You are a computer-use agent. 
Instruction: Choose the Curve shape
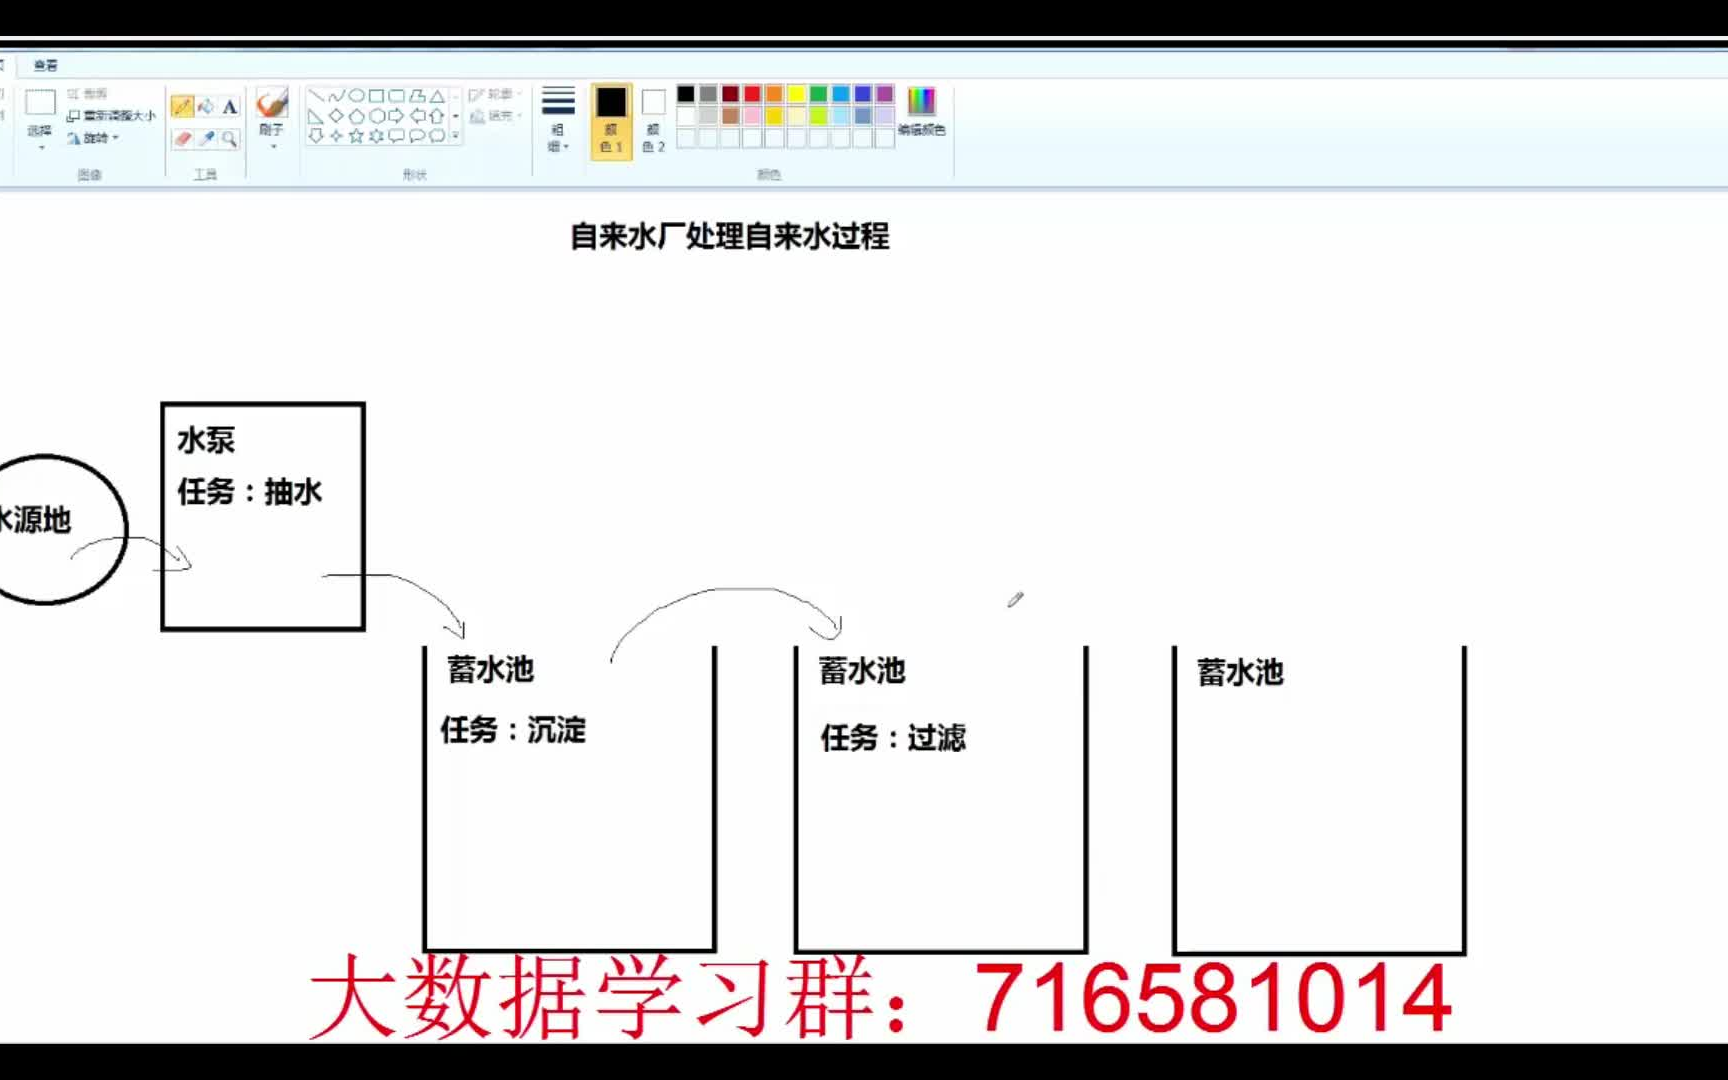pos(336,96)
